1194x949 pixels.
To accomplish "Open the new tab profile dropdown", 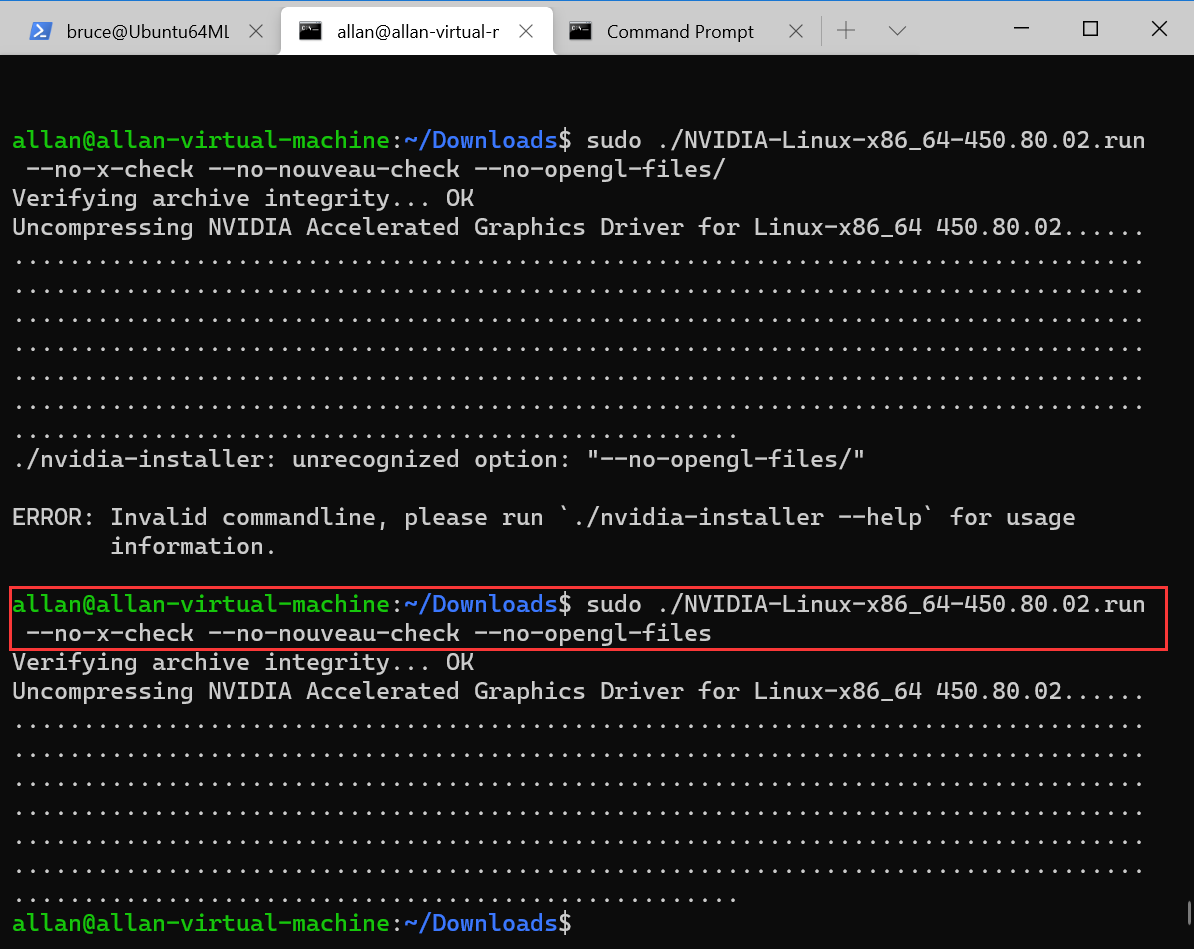I will pos(897,30).
